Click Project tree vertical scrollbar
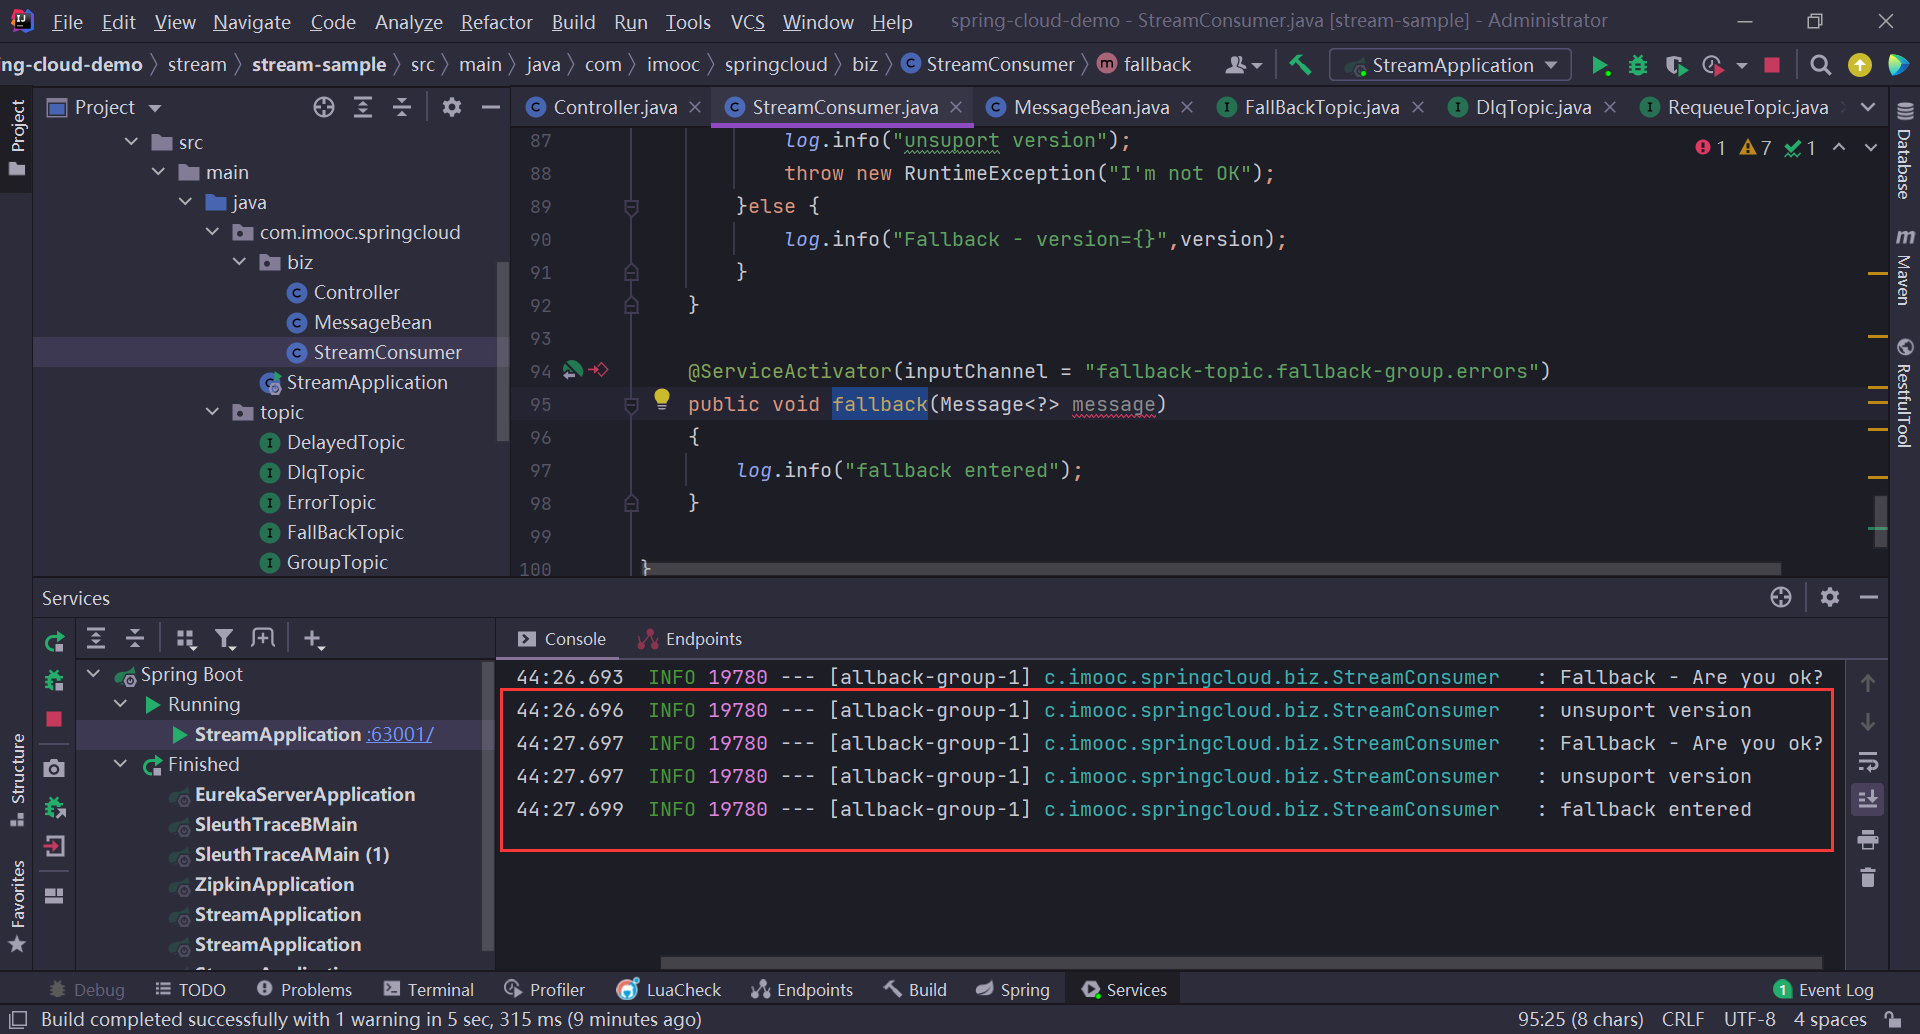 coord(503,350)
